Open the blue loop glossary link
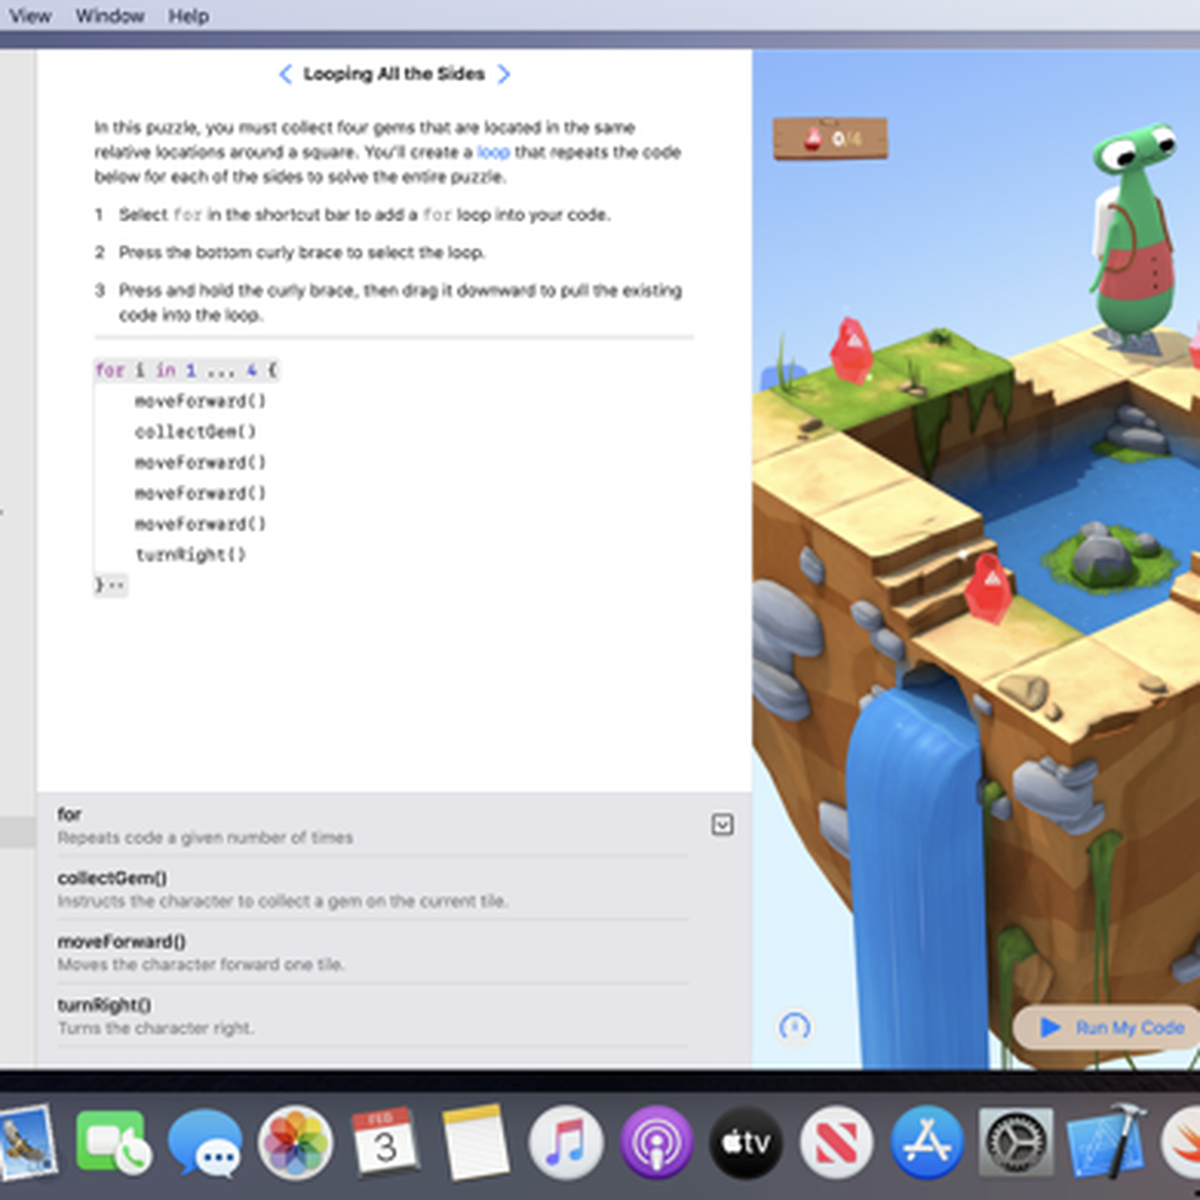This screenshot has width=1200, height=1200. [x=493, y=152]
